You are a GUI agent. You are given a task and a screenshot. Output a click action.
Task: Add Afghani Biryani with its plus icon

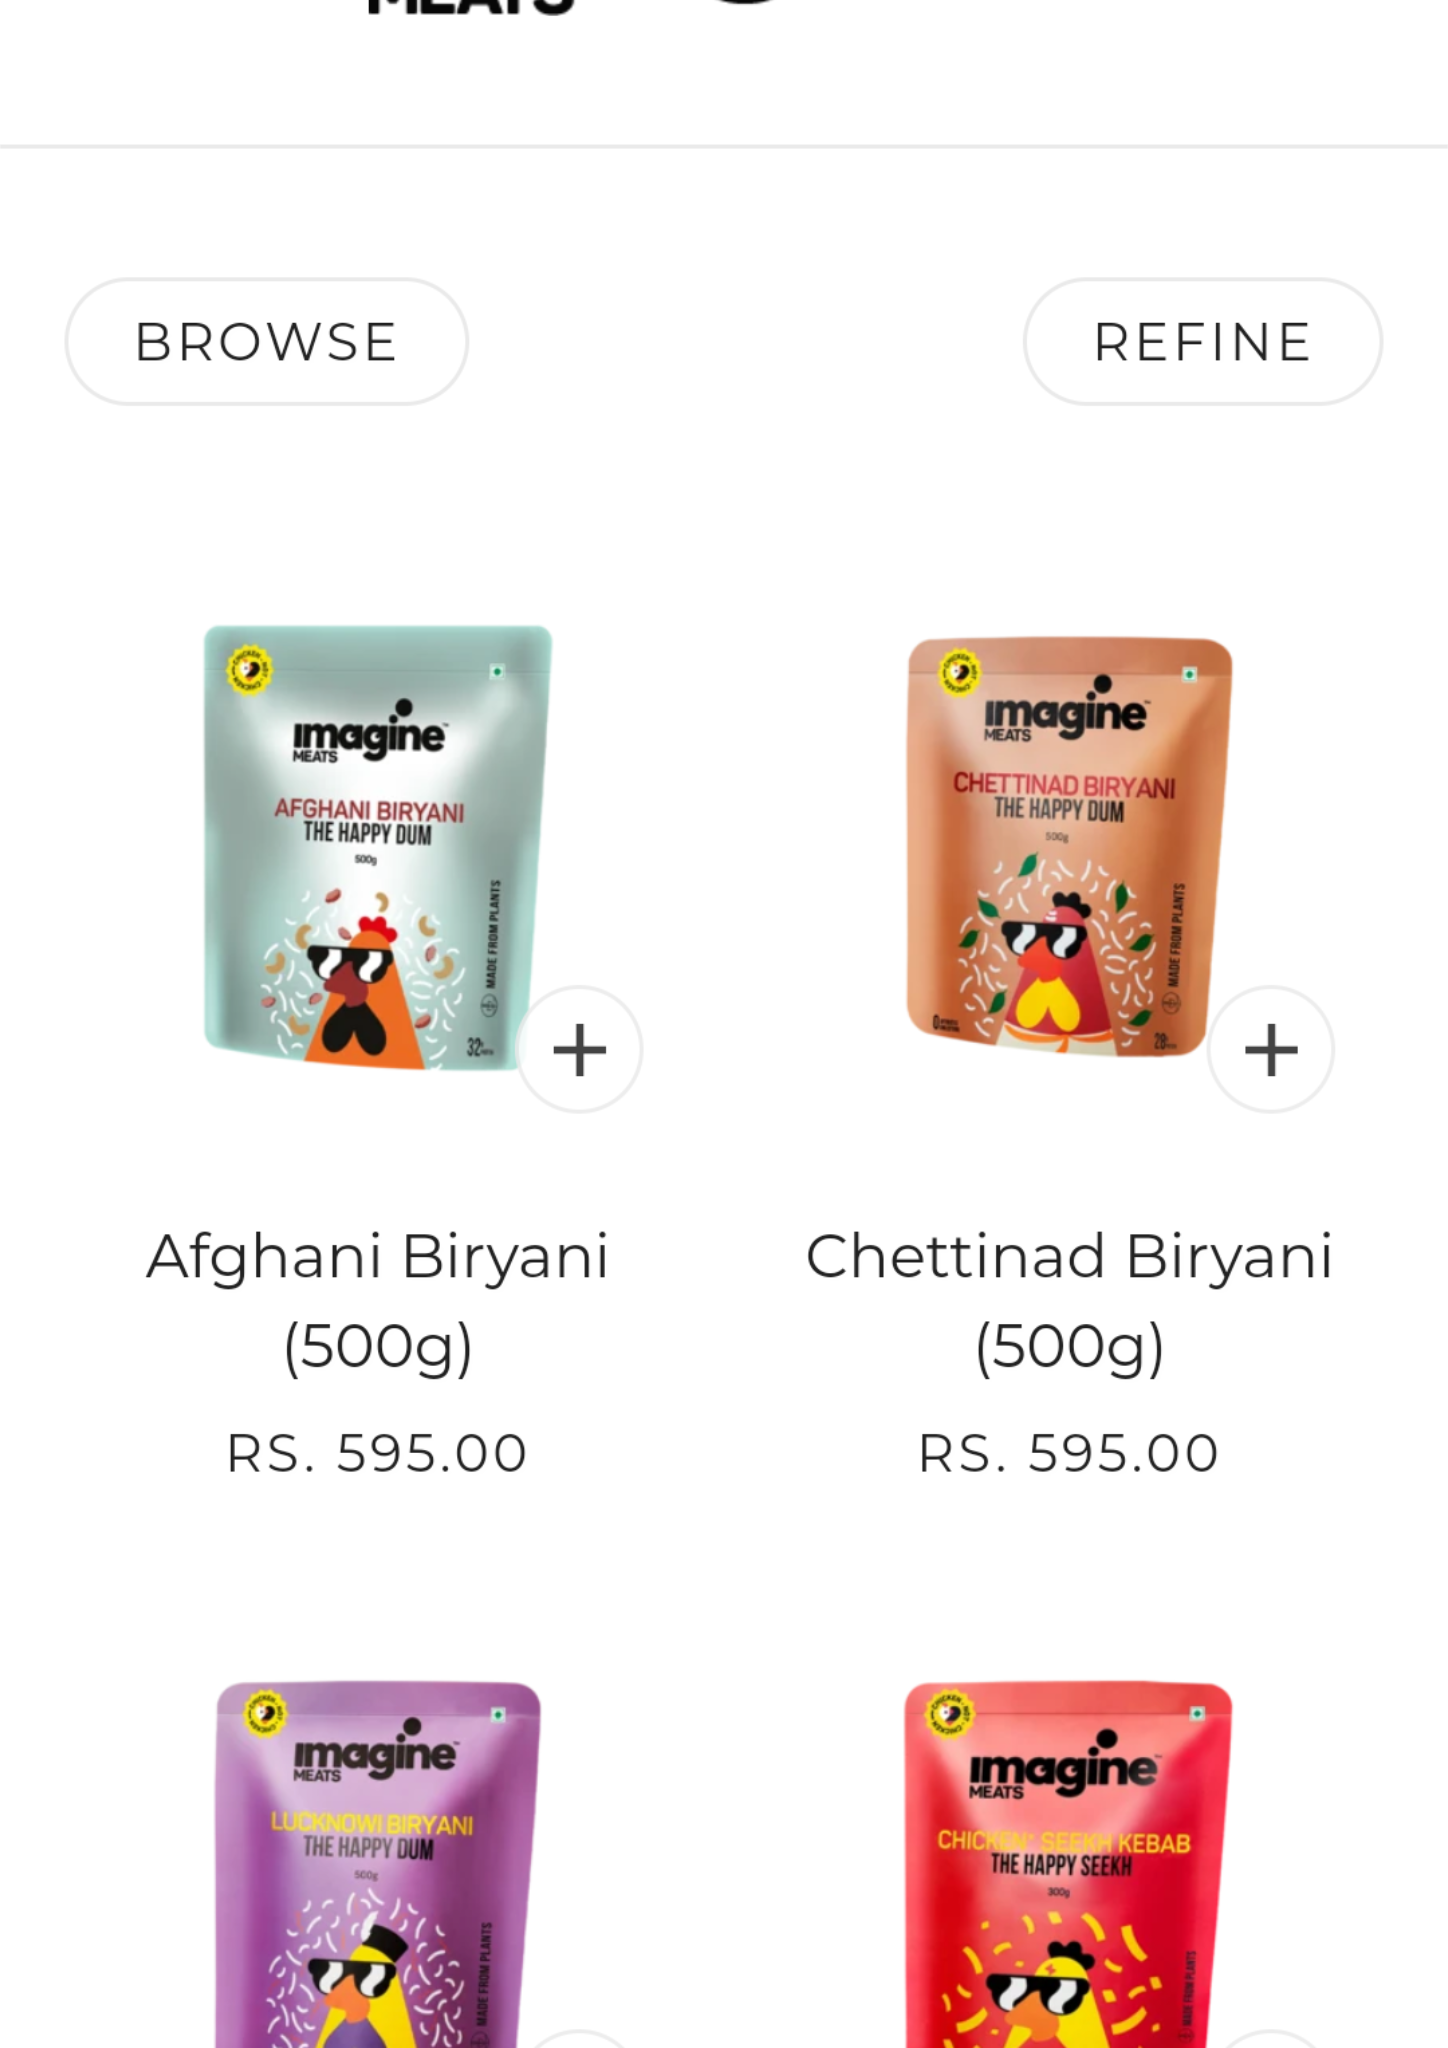point(579,1049)
